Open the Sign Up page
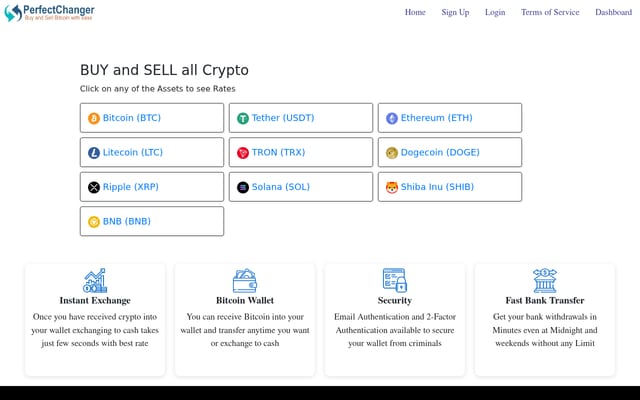This screenshot has height=400, width=640. [x=455, y=12]
